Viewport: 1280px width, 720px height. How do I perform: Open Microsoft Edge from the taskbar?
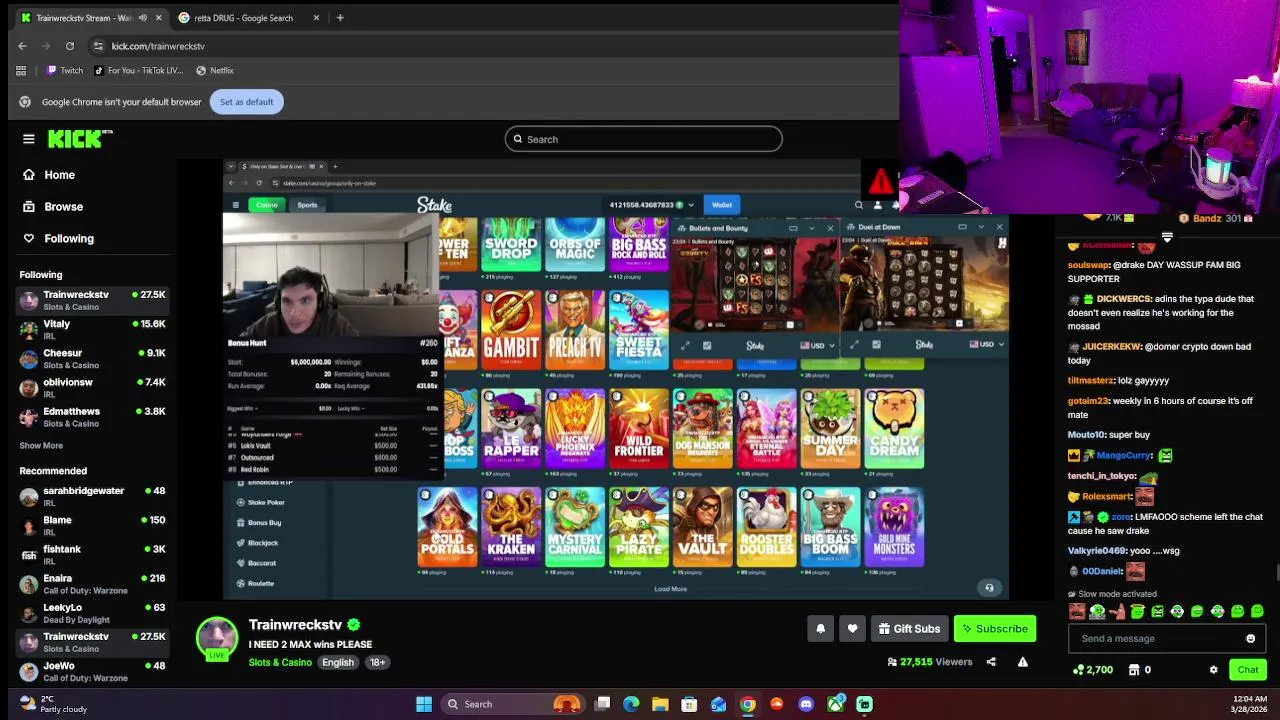(x=631, y=704)
